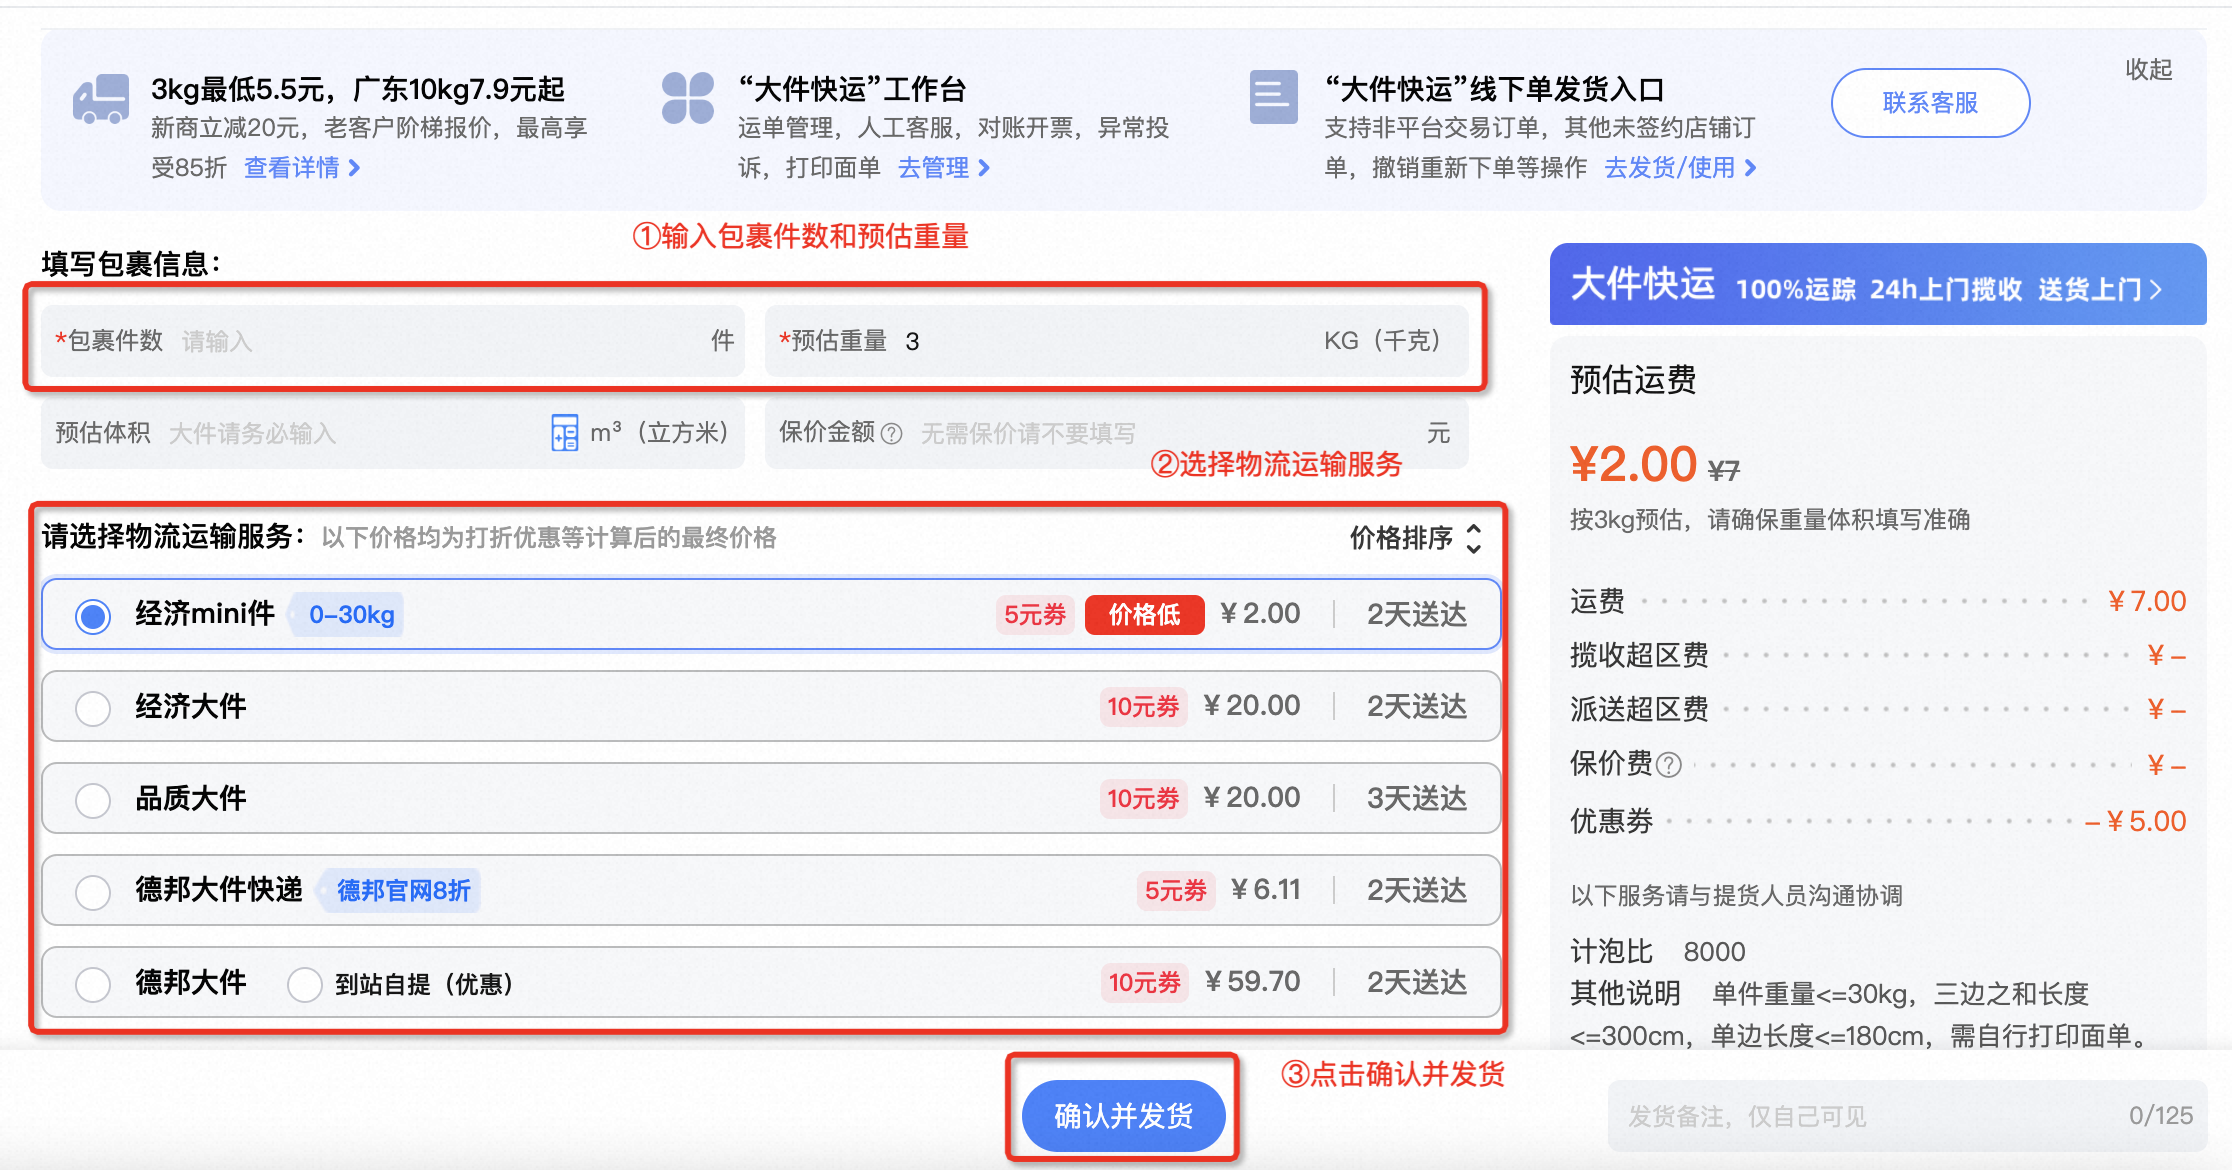The image size is (2232, 1170).
Task: Click the ¥59.70 price
Action: pyautogui.click(x=1252, y=981)
